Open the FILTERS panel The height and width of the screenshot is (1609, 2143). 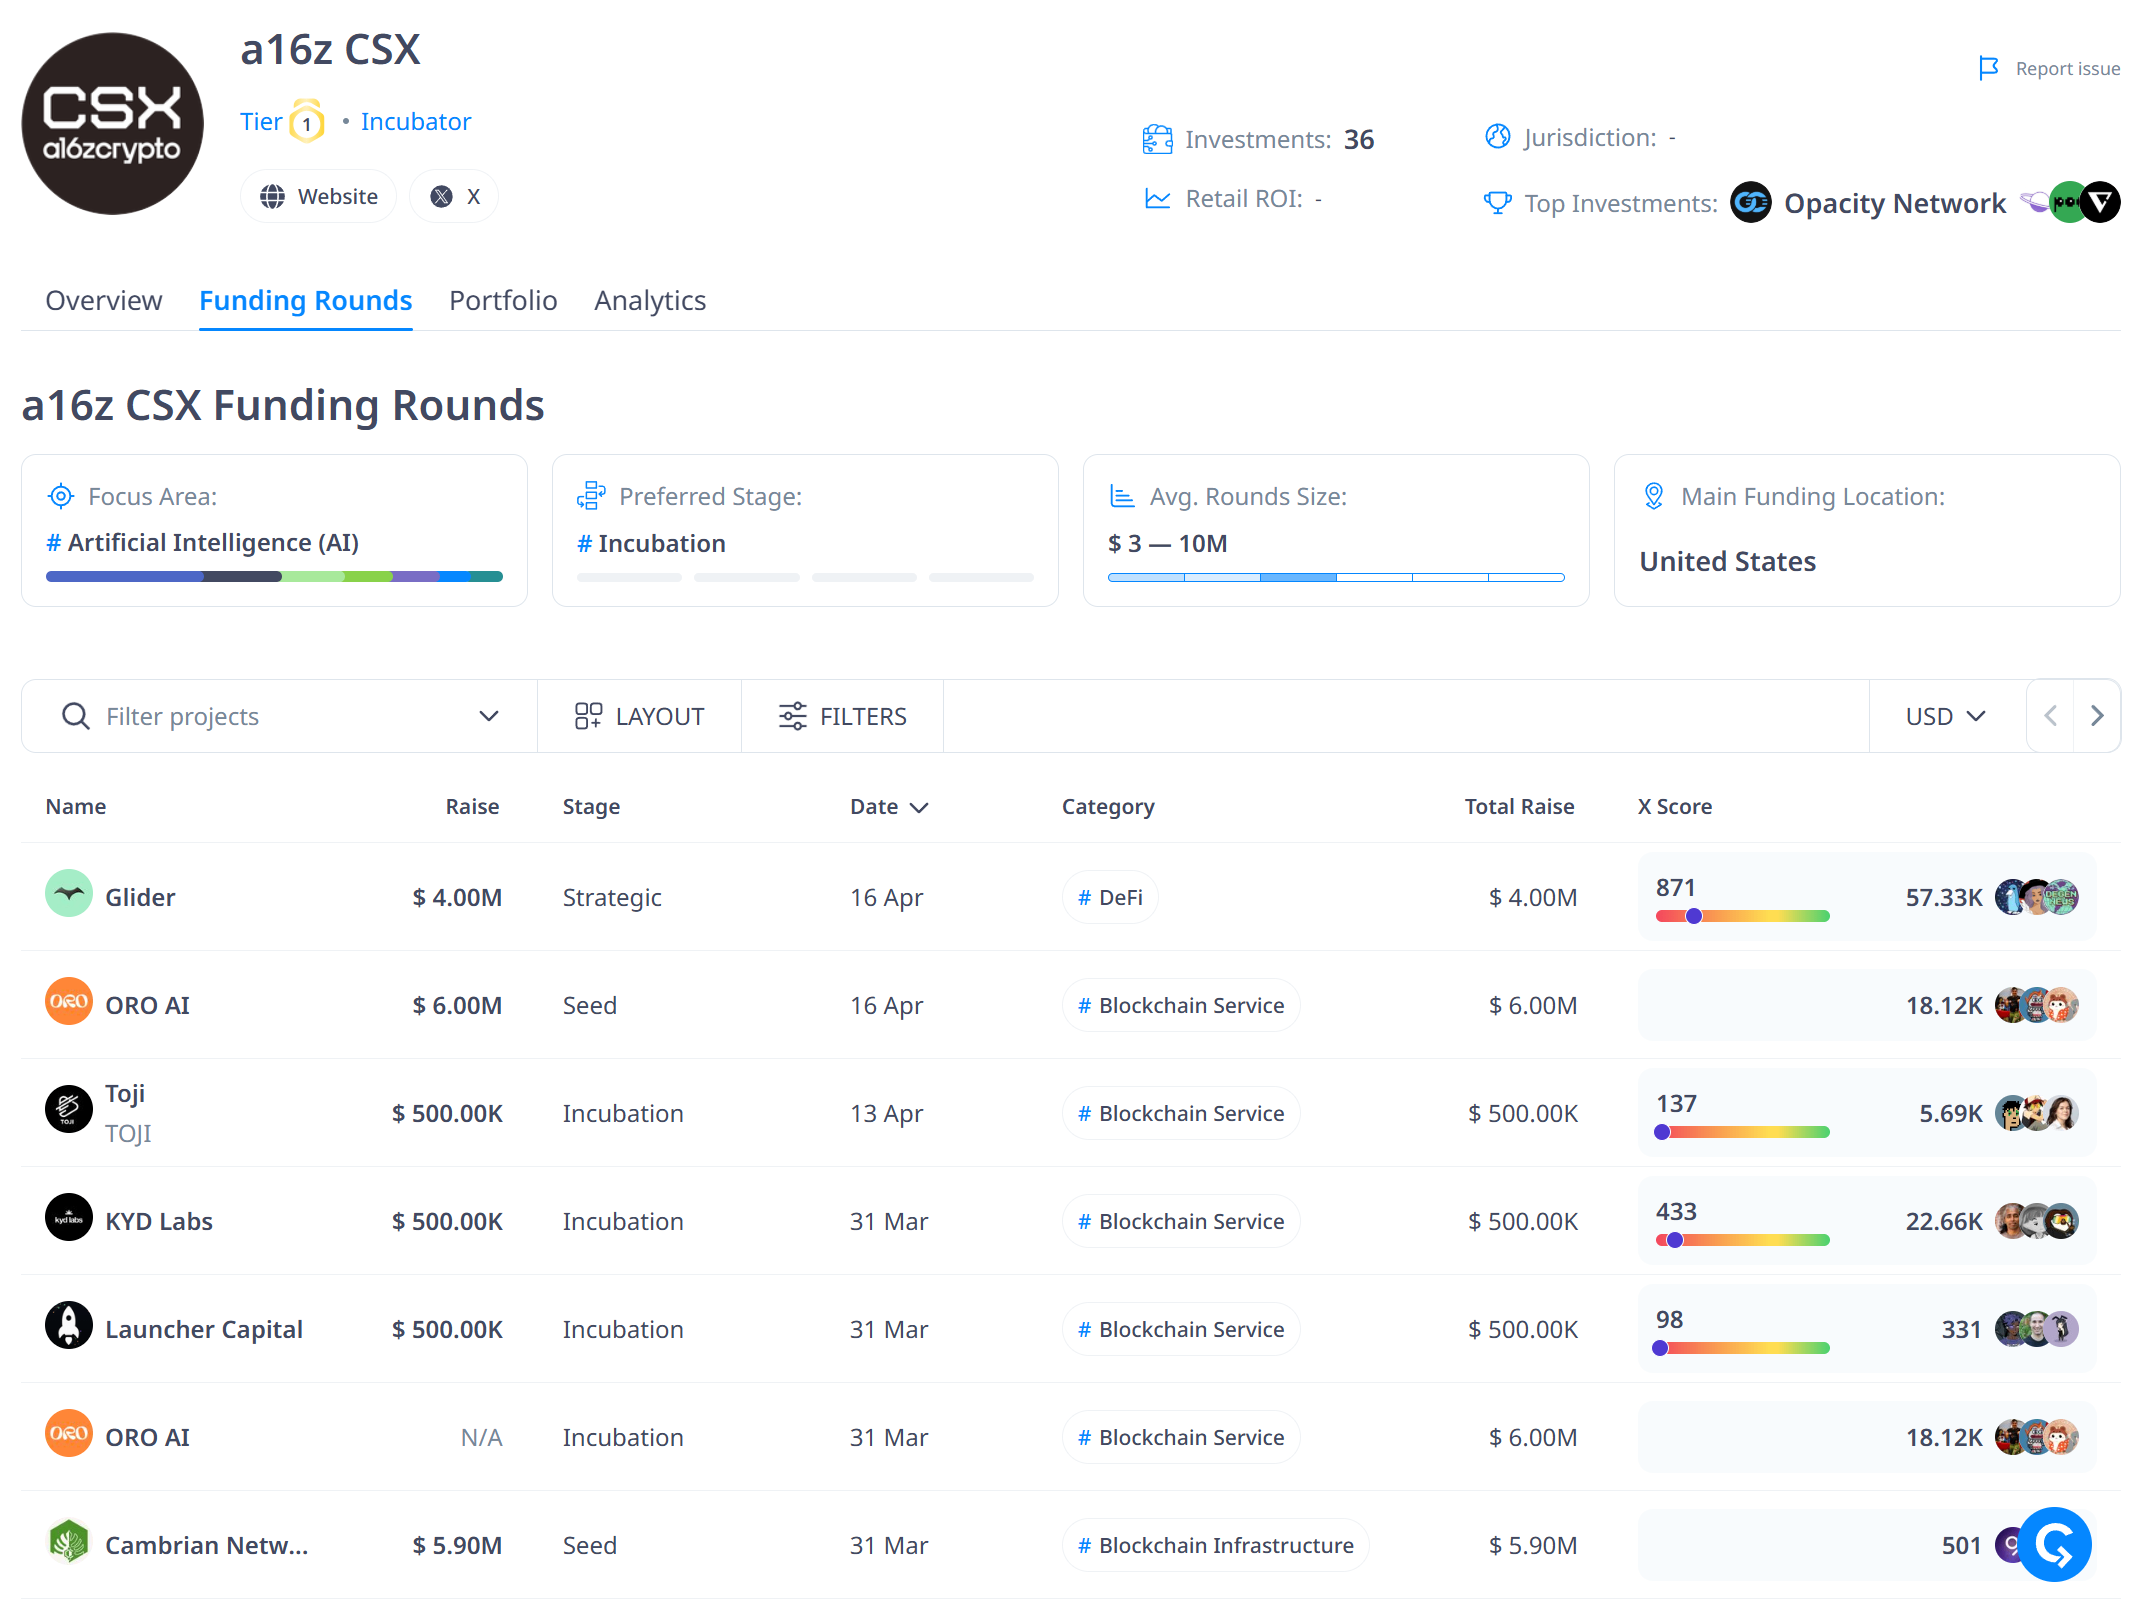(842, 716)
